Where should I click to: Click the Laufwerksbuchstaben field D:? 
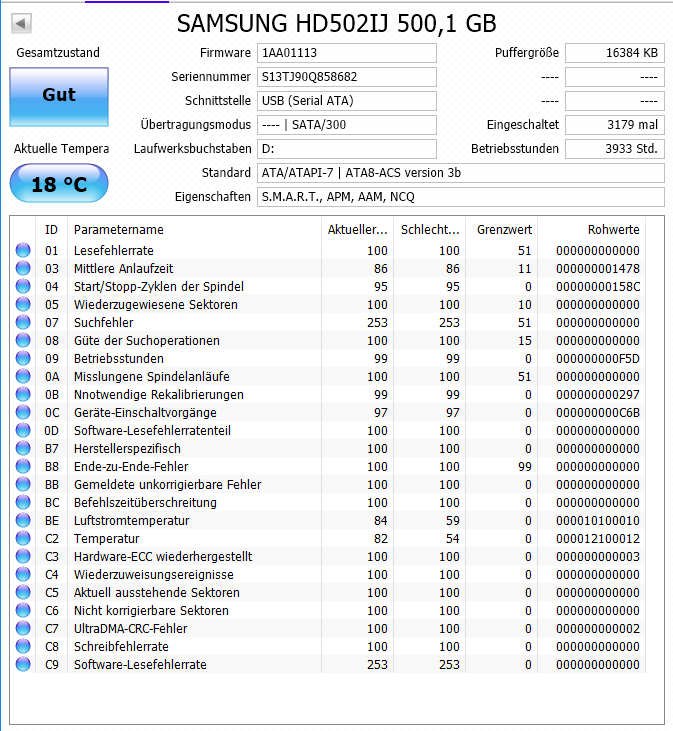coord(347,149)
